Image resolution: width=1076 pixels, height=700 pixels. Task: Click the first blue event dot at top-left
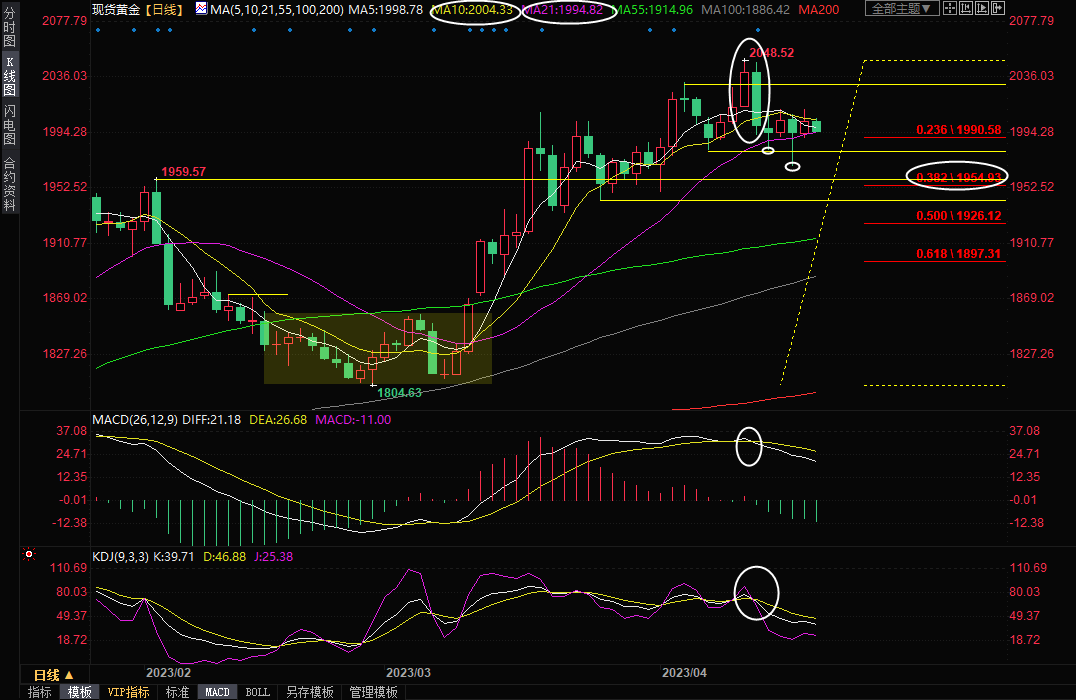point(97,29)
